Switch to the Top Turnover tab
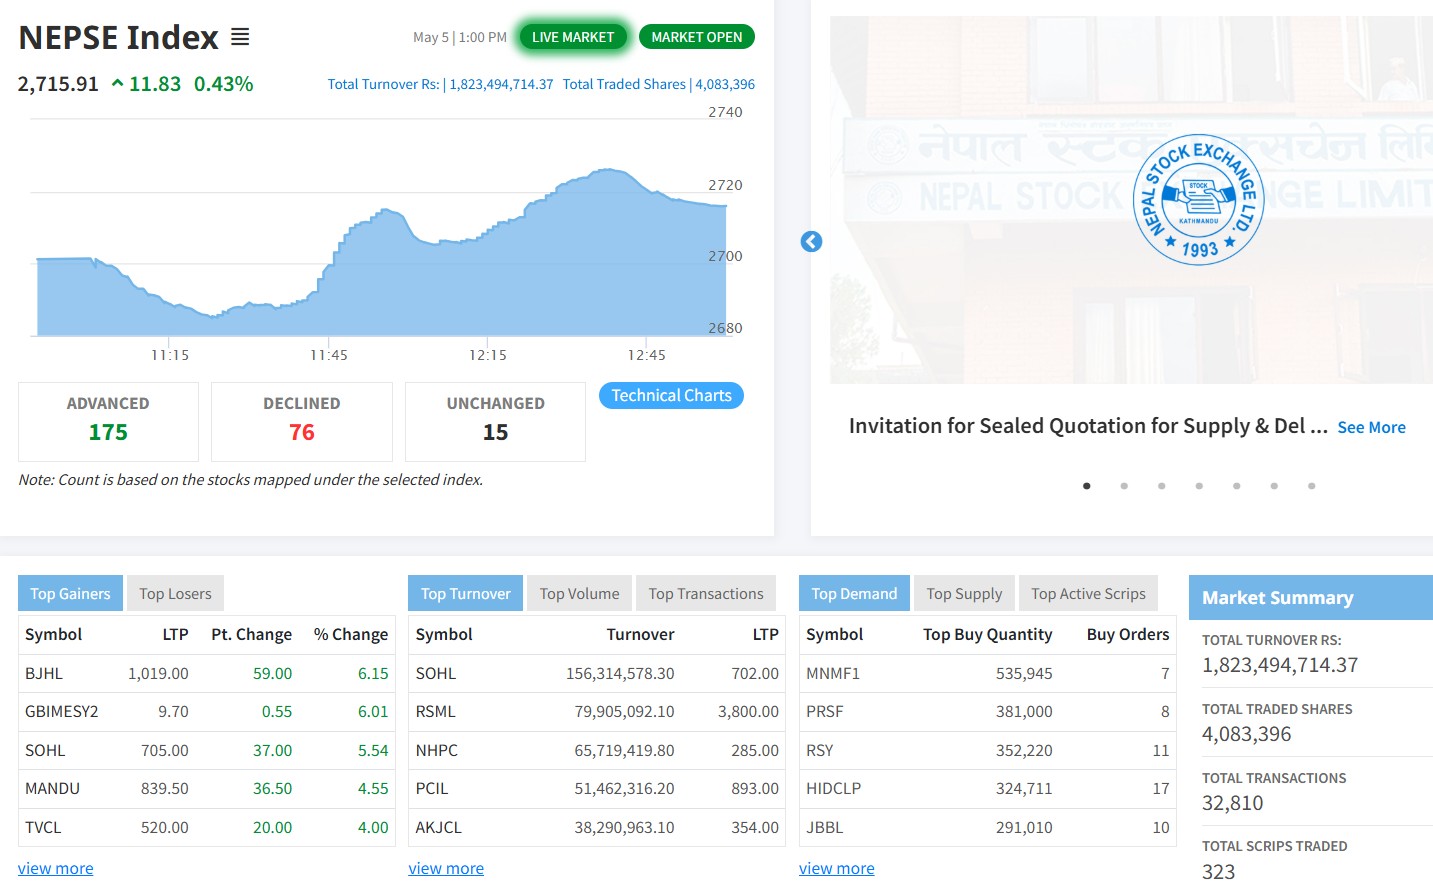This screenshot has height=885, width=1433. click(465, 594)
